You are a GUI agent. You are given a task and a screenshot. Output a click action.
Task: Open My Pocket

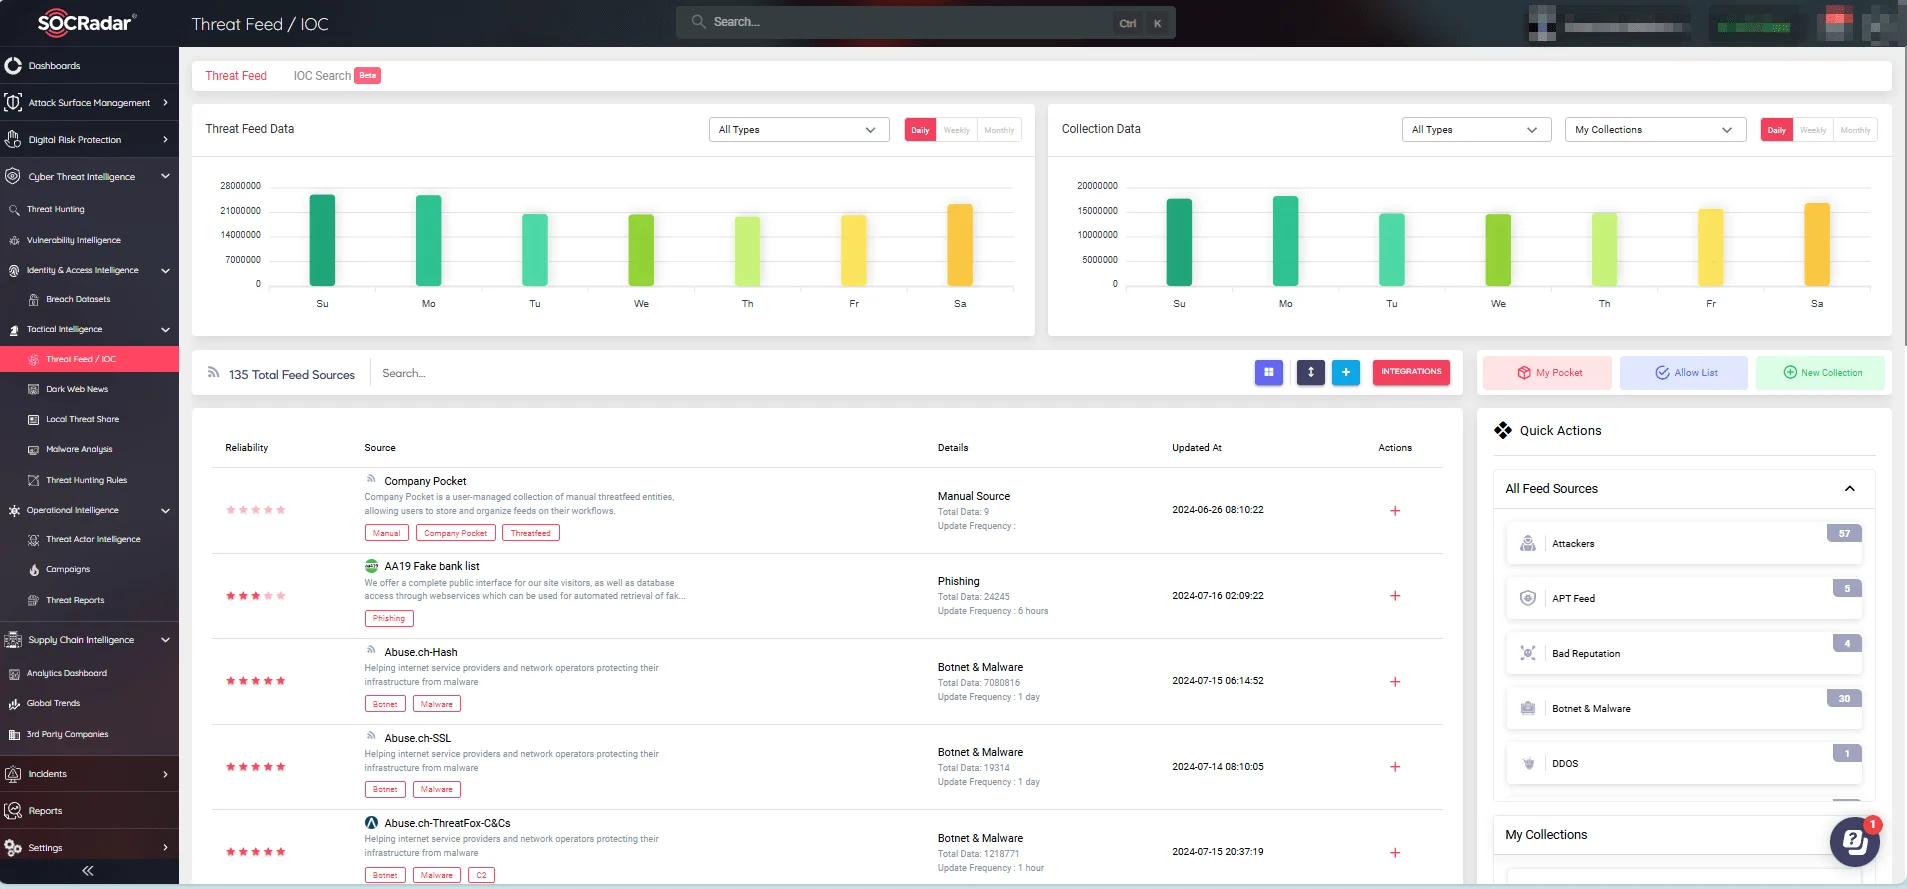click(x=1547, y=373)
